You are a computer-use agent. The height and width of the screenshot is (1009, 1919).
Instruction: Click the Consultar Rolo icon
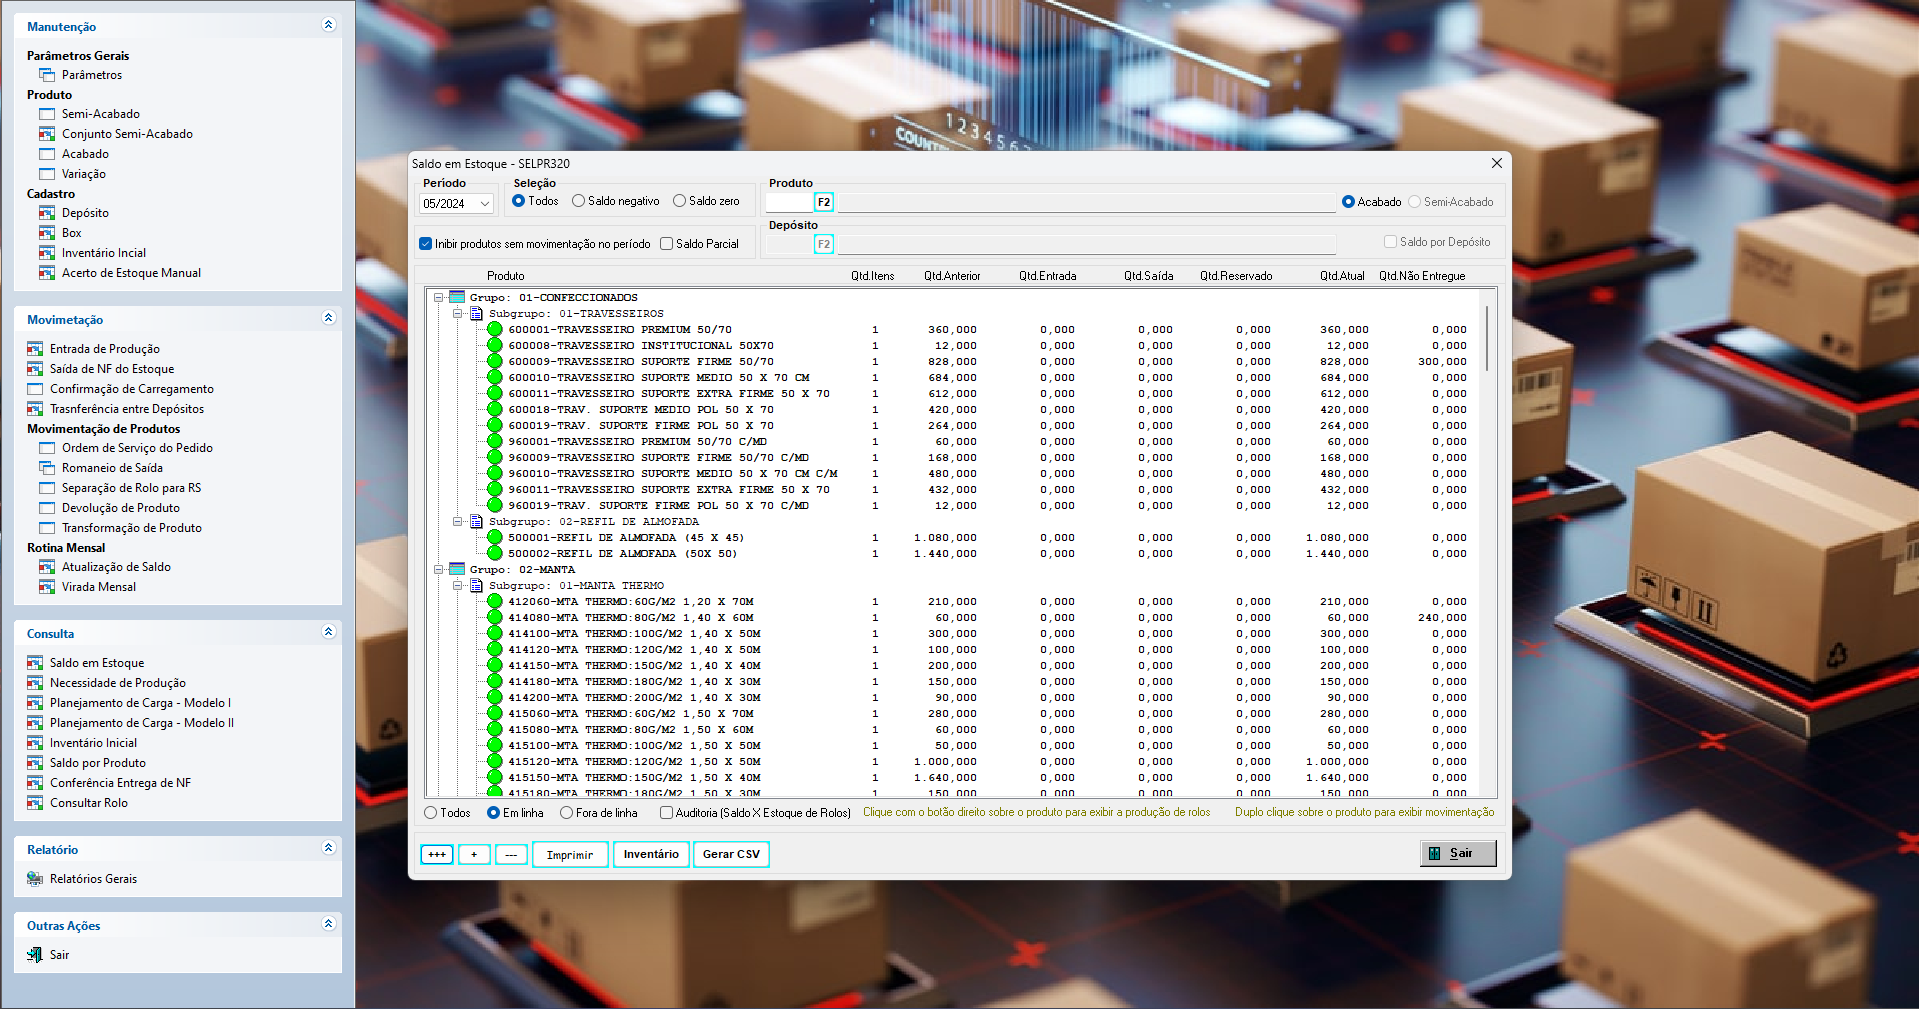click(35, 803)
